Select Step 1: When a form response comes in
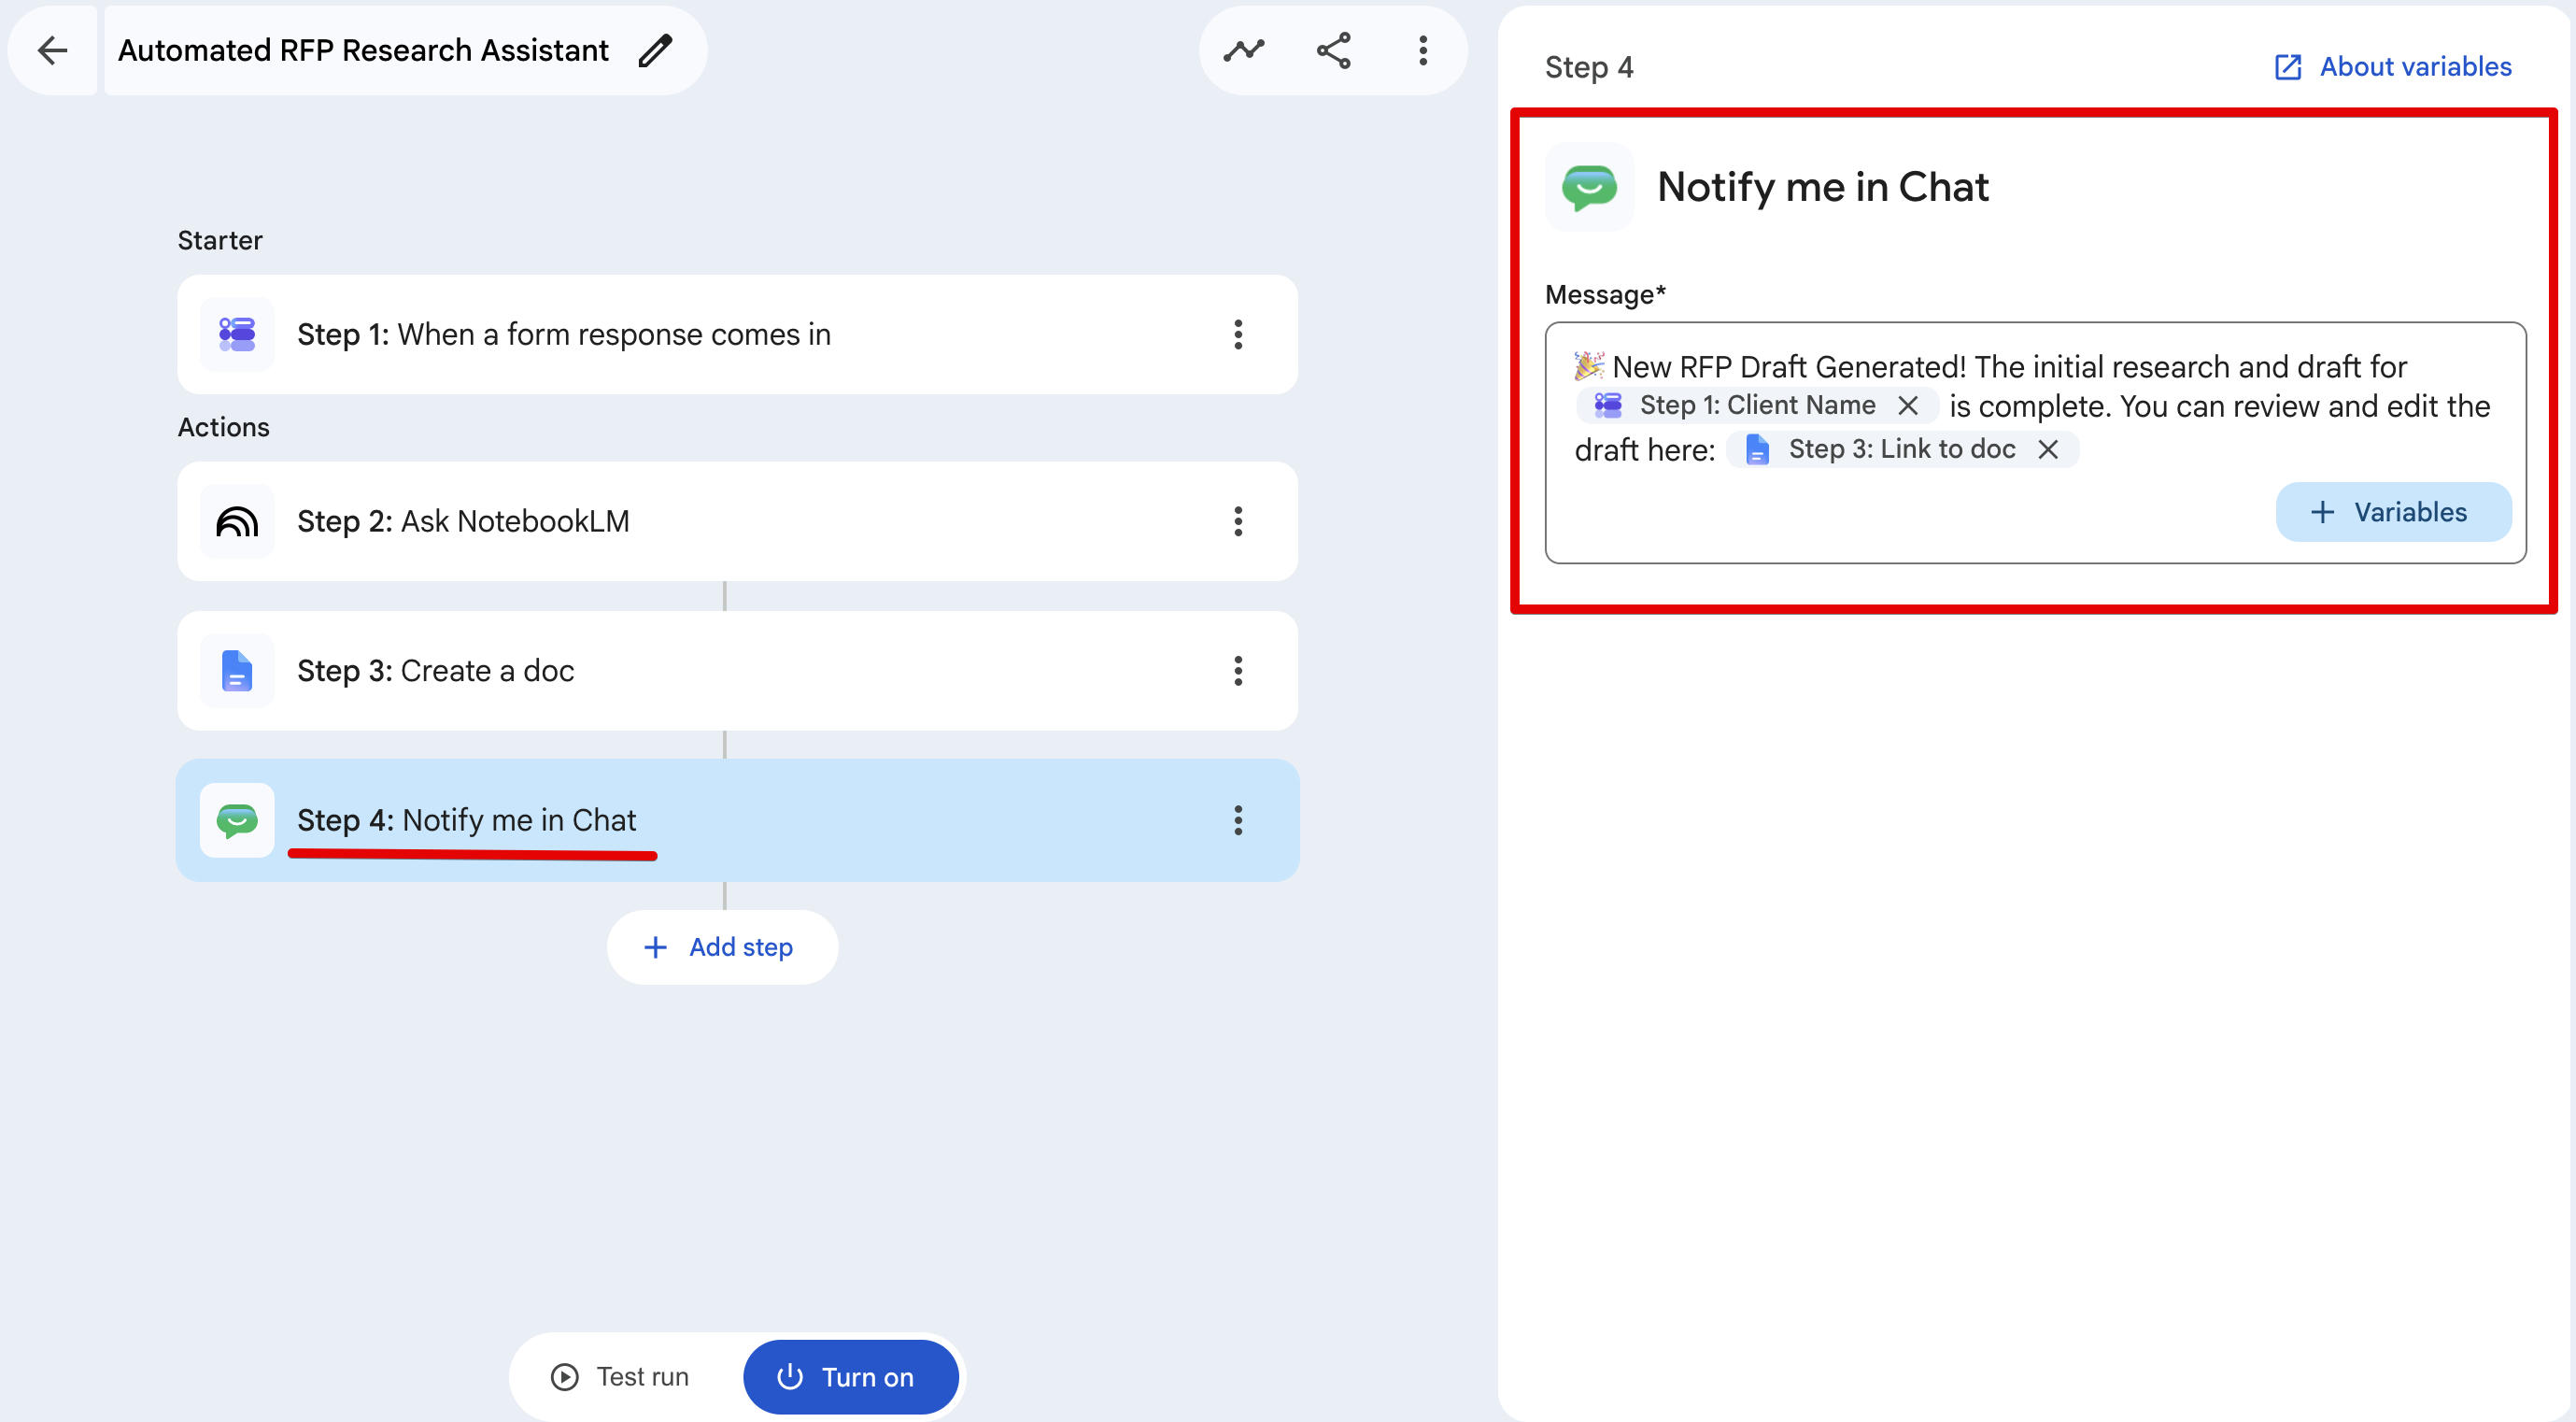This screenshot has width=2576, height=1422. [x=737, y=334]
